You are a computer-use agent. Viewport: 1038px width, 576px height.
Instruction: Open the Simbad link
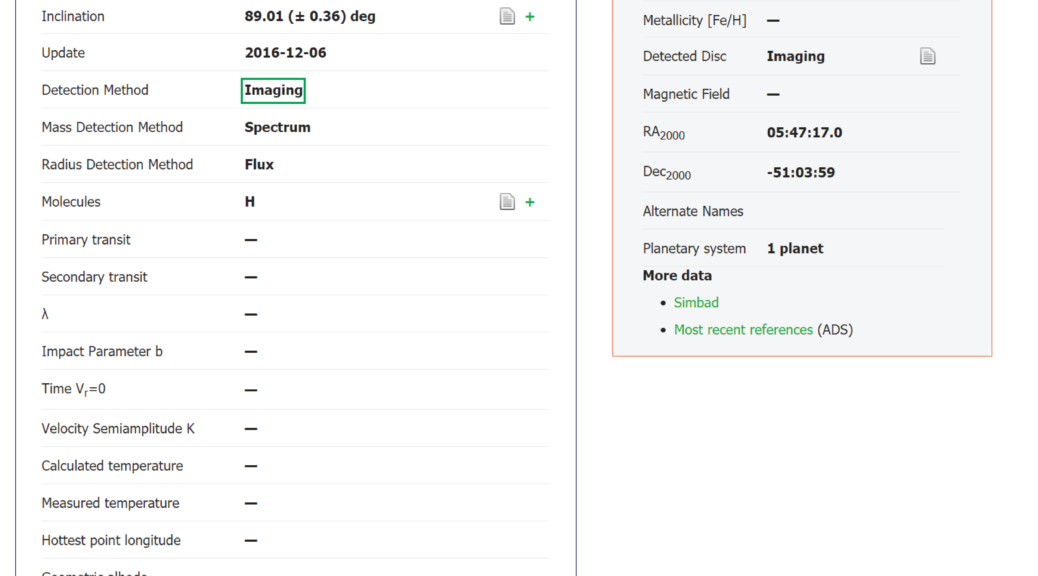click(696, 302)
